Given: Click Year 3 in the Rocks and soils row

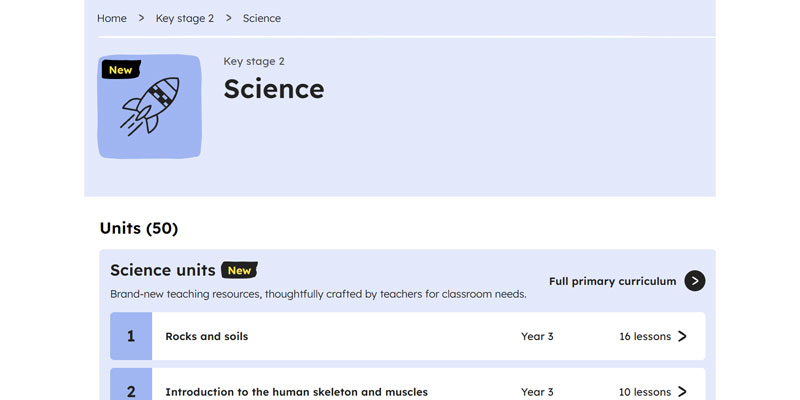Looking at the screenshot, I should point(537,336).
